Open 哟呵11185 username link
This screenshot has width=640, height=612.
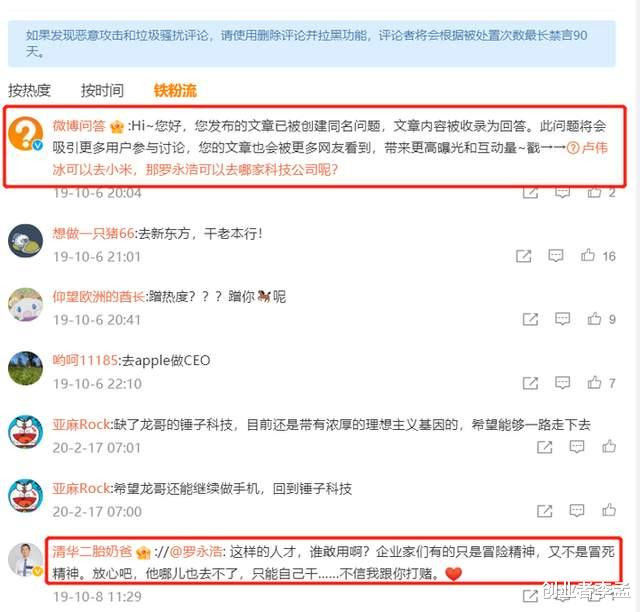click(85, 361)
